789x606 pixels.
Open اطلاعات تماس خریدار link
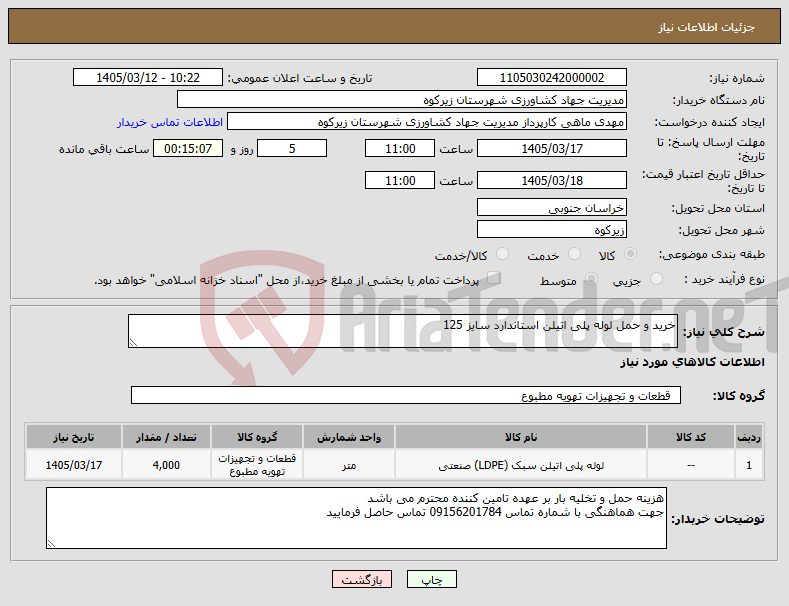170,122
